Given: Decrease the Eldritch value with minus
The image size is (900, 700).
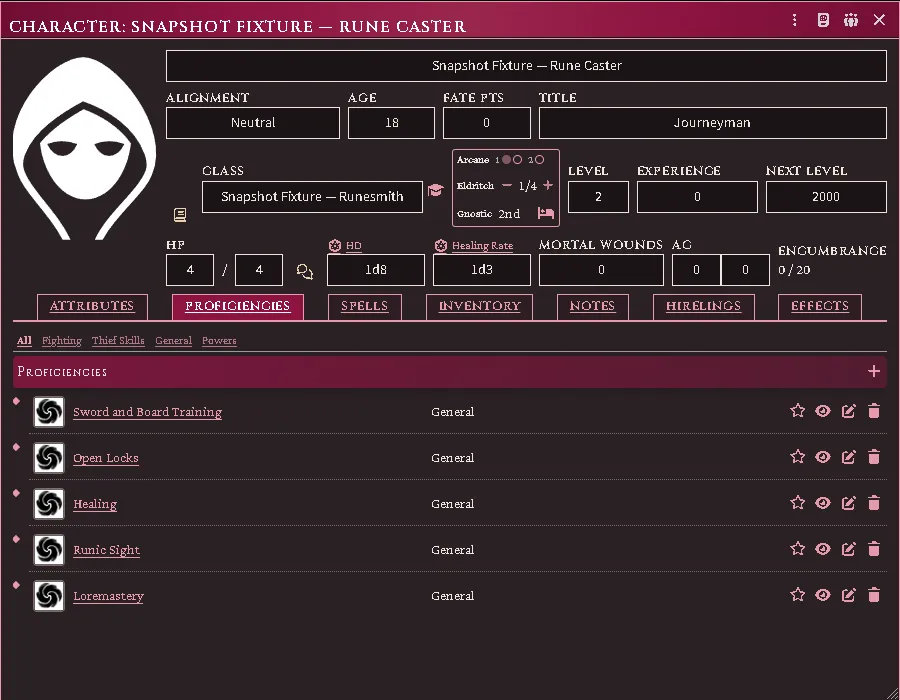Looking at the screenshot, I should 506,185.
